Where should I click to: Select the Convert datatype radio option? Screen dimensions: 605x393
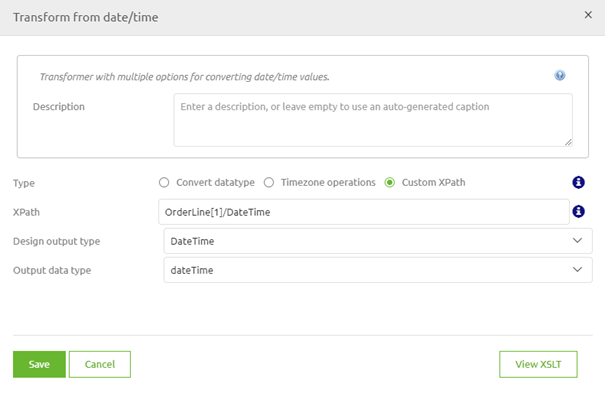click(x=164, y=182)
